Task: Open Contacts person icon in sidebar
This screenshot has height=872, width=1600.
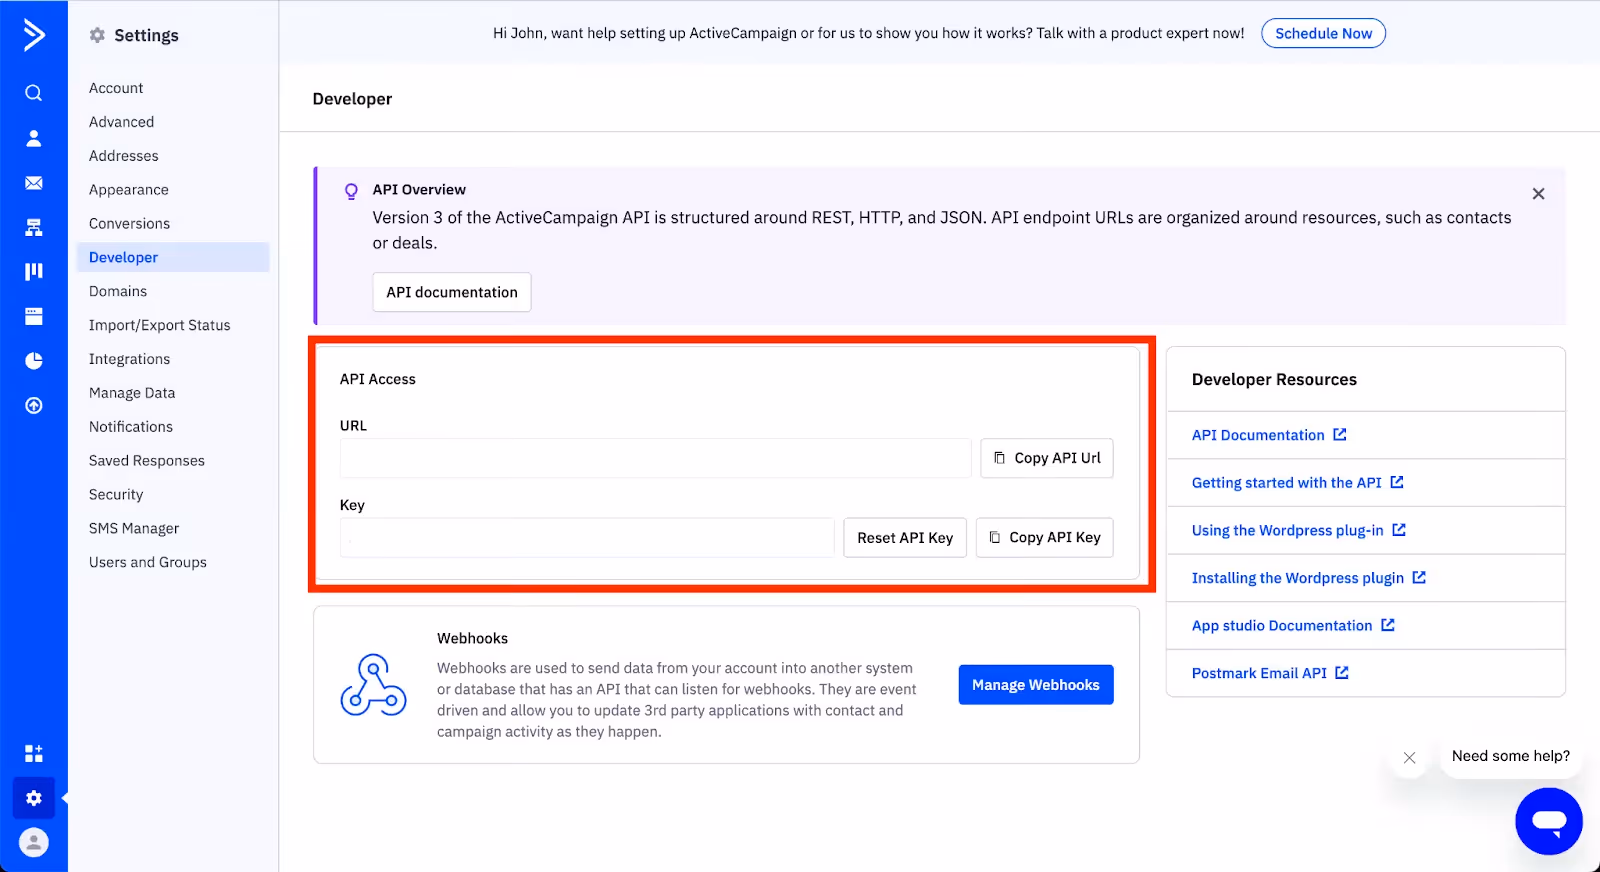Action: (x=34, y=138)
